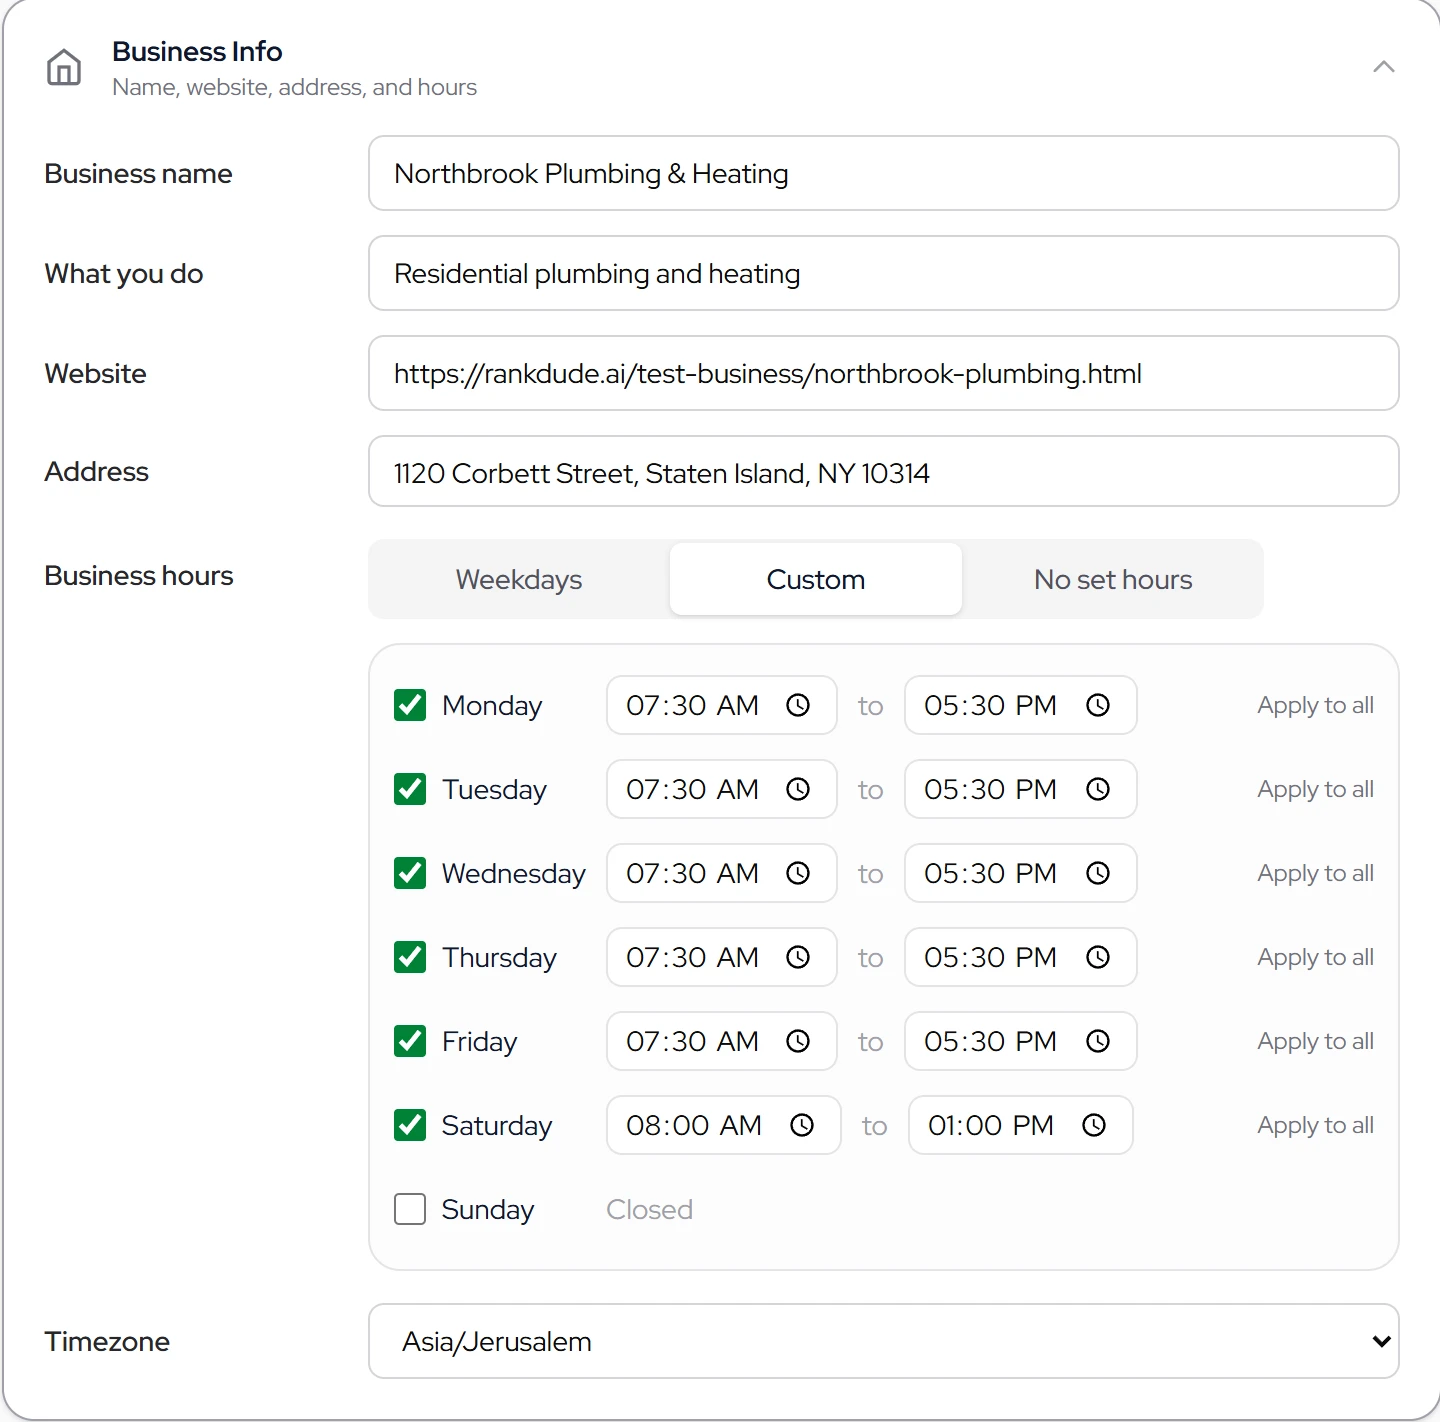Apply Friday hours to all days
Image resolution: width=1440 pixels, height=1422 pixels.
coord(1315,1041)
